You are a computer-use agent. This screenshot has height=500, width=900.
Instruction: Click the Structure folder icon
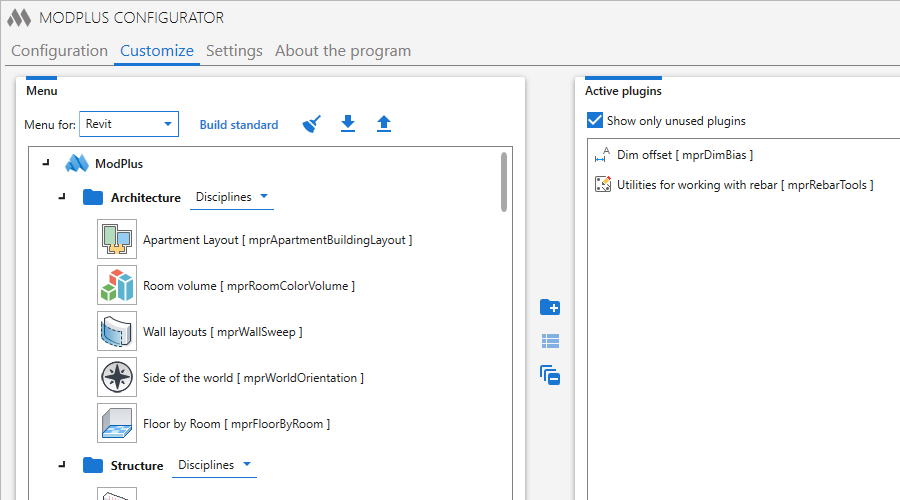(92, 465)
